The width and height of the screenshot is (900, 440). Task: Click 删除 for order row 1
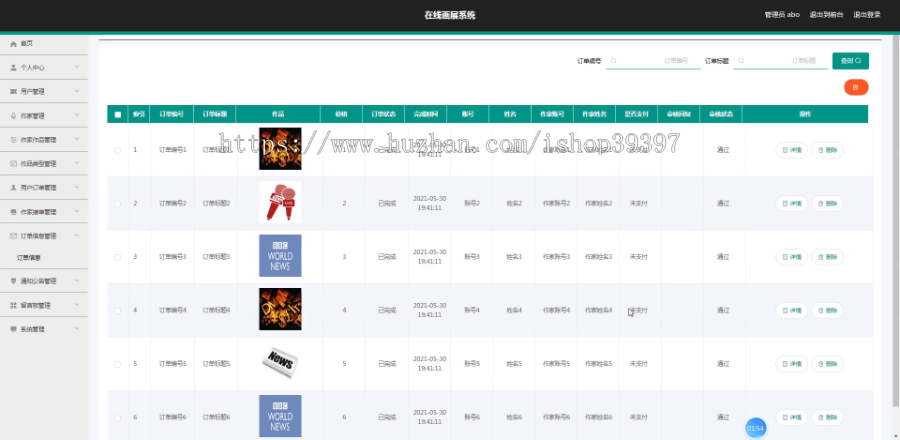point(827,150)
